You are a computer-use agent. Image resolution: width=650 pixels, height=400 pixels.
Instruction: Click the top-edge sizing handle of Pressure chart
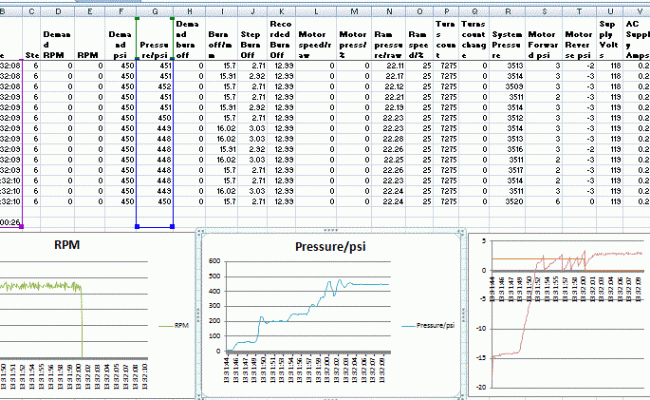click(330, 230)
